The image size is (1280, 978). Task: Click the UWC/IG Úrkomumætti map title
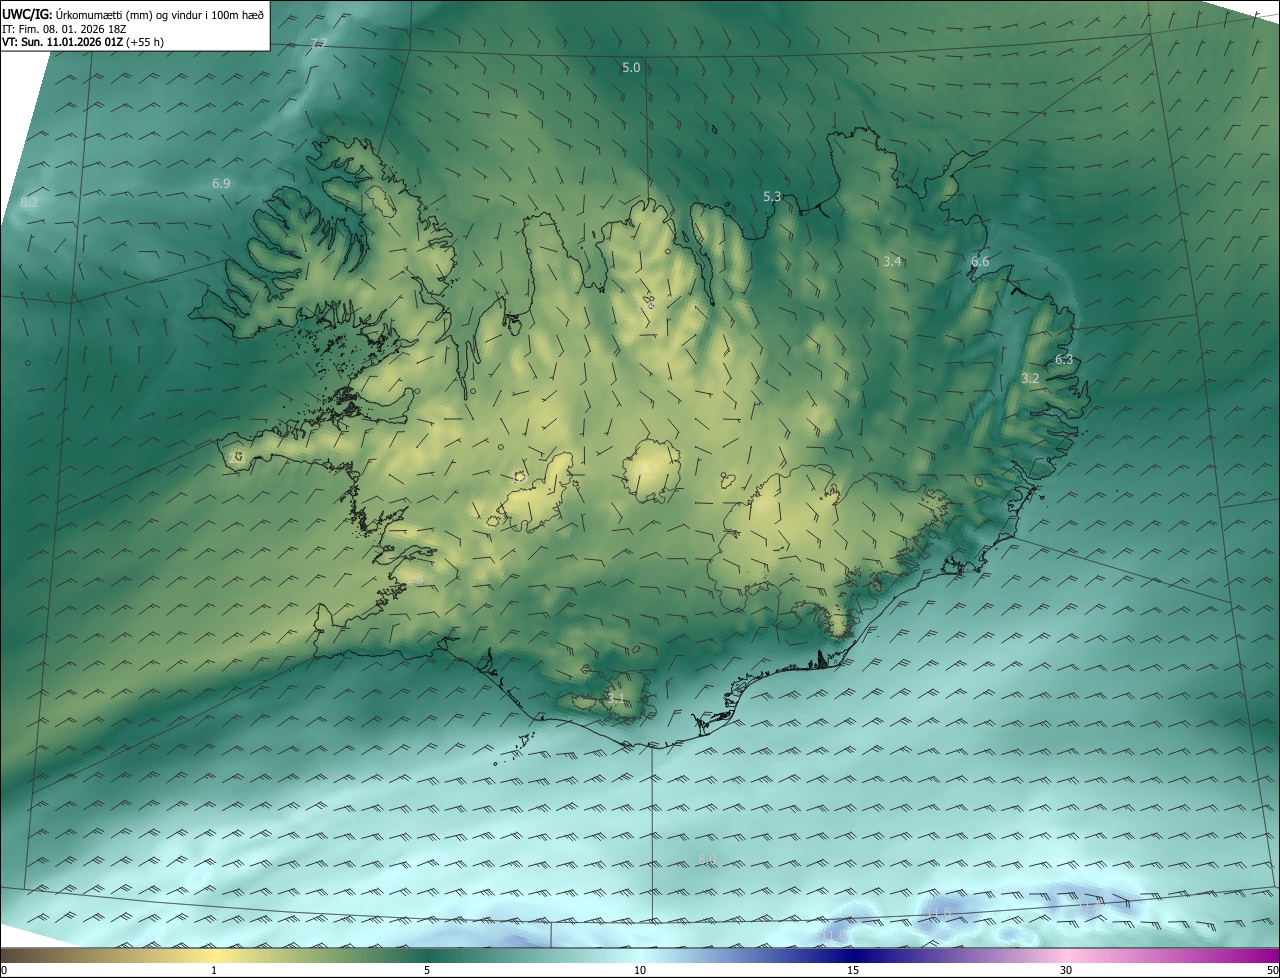tap(133, 13)
